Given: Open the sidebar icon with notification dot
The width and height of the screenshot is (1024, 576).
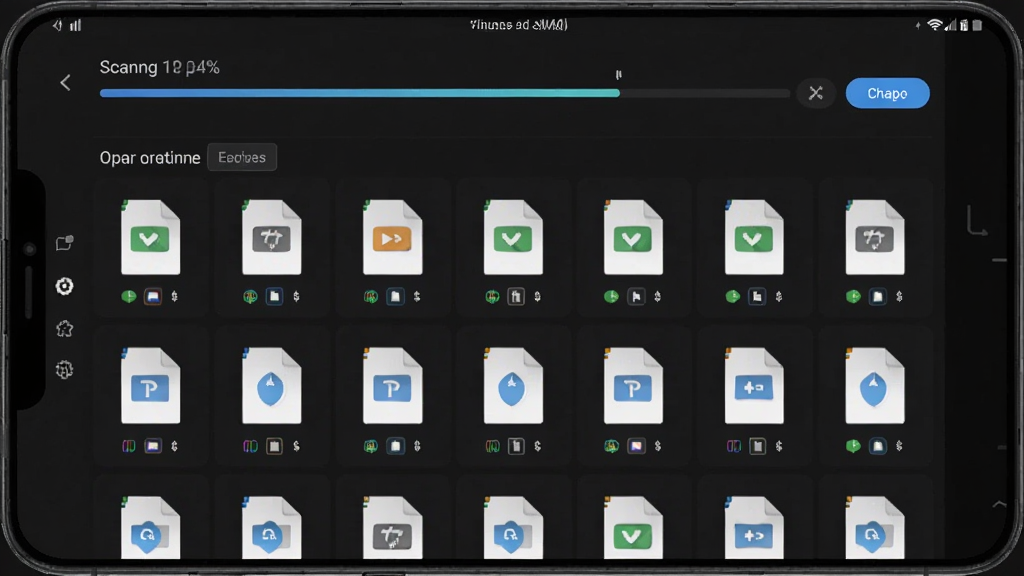Looking at the screenshot, I should pyautogui.click(x=64, y=243).
